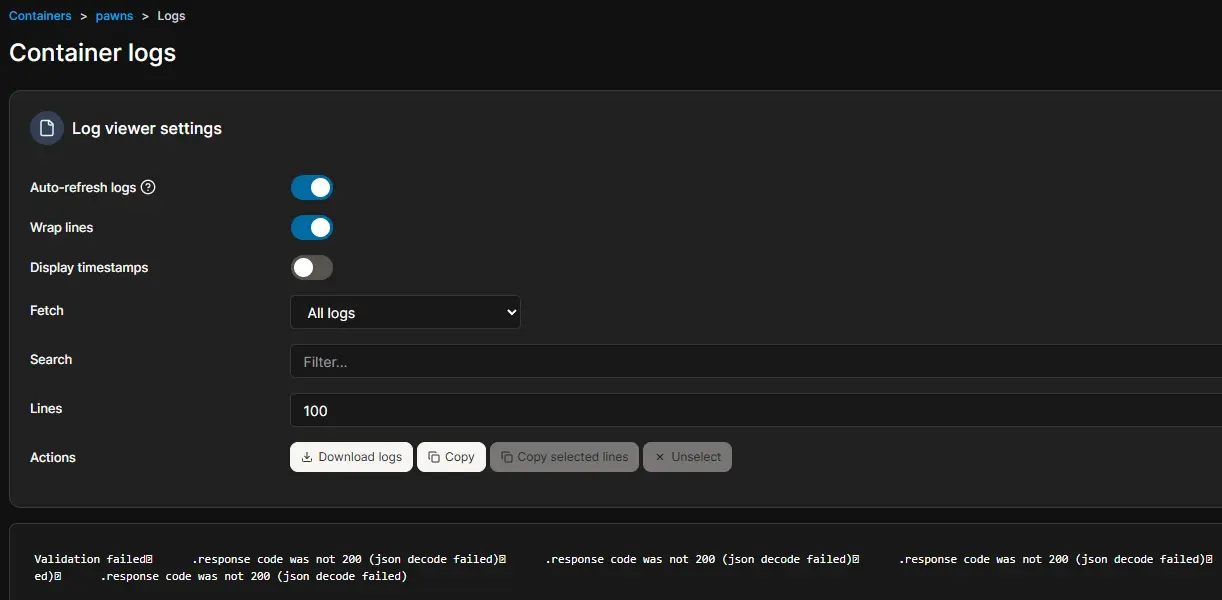Click the Unselect button
Viewport: 1222px width, 600px height.
click(687, 457)
